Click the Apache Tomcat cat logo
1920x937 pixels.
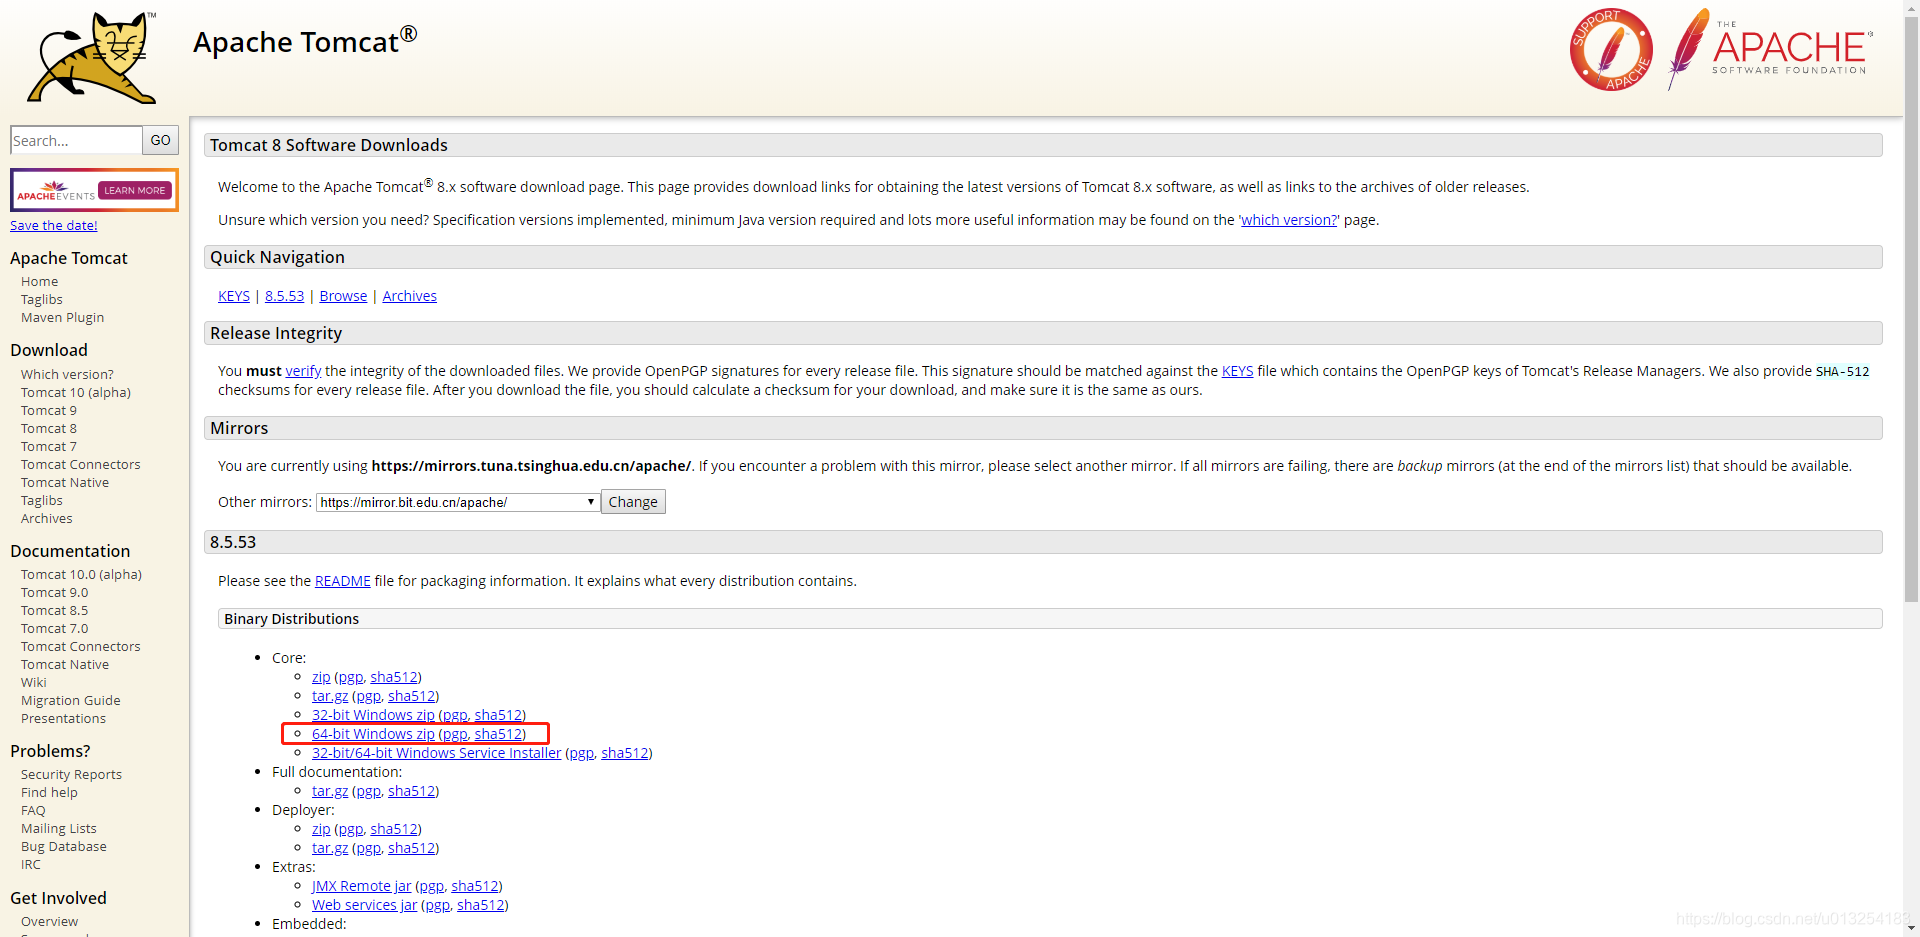pos(92,57)
